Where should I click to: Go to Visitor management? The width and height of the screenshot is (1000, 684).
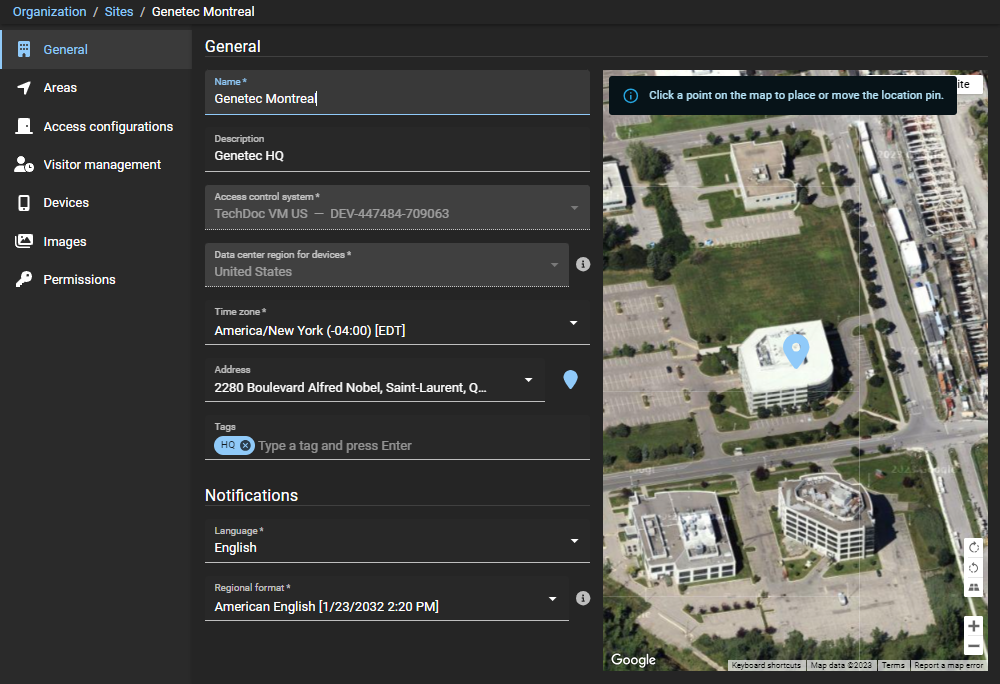pos(102,165)
